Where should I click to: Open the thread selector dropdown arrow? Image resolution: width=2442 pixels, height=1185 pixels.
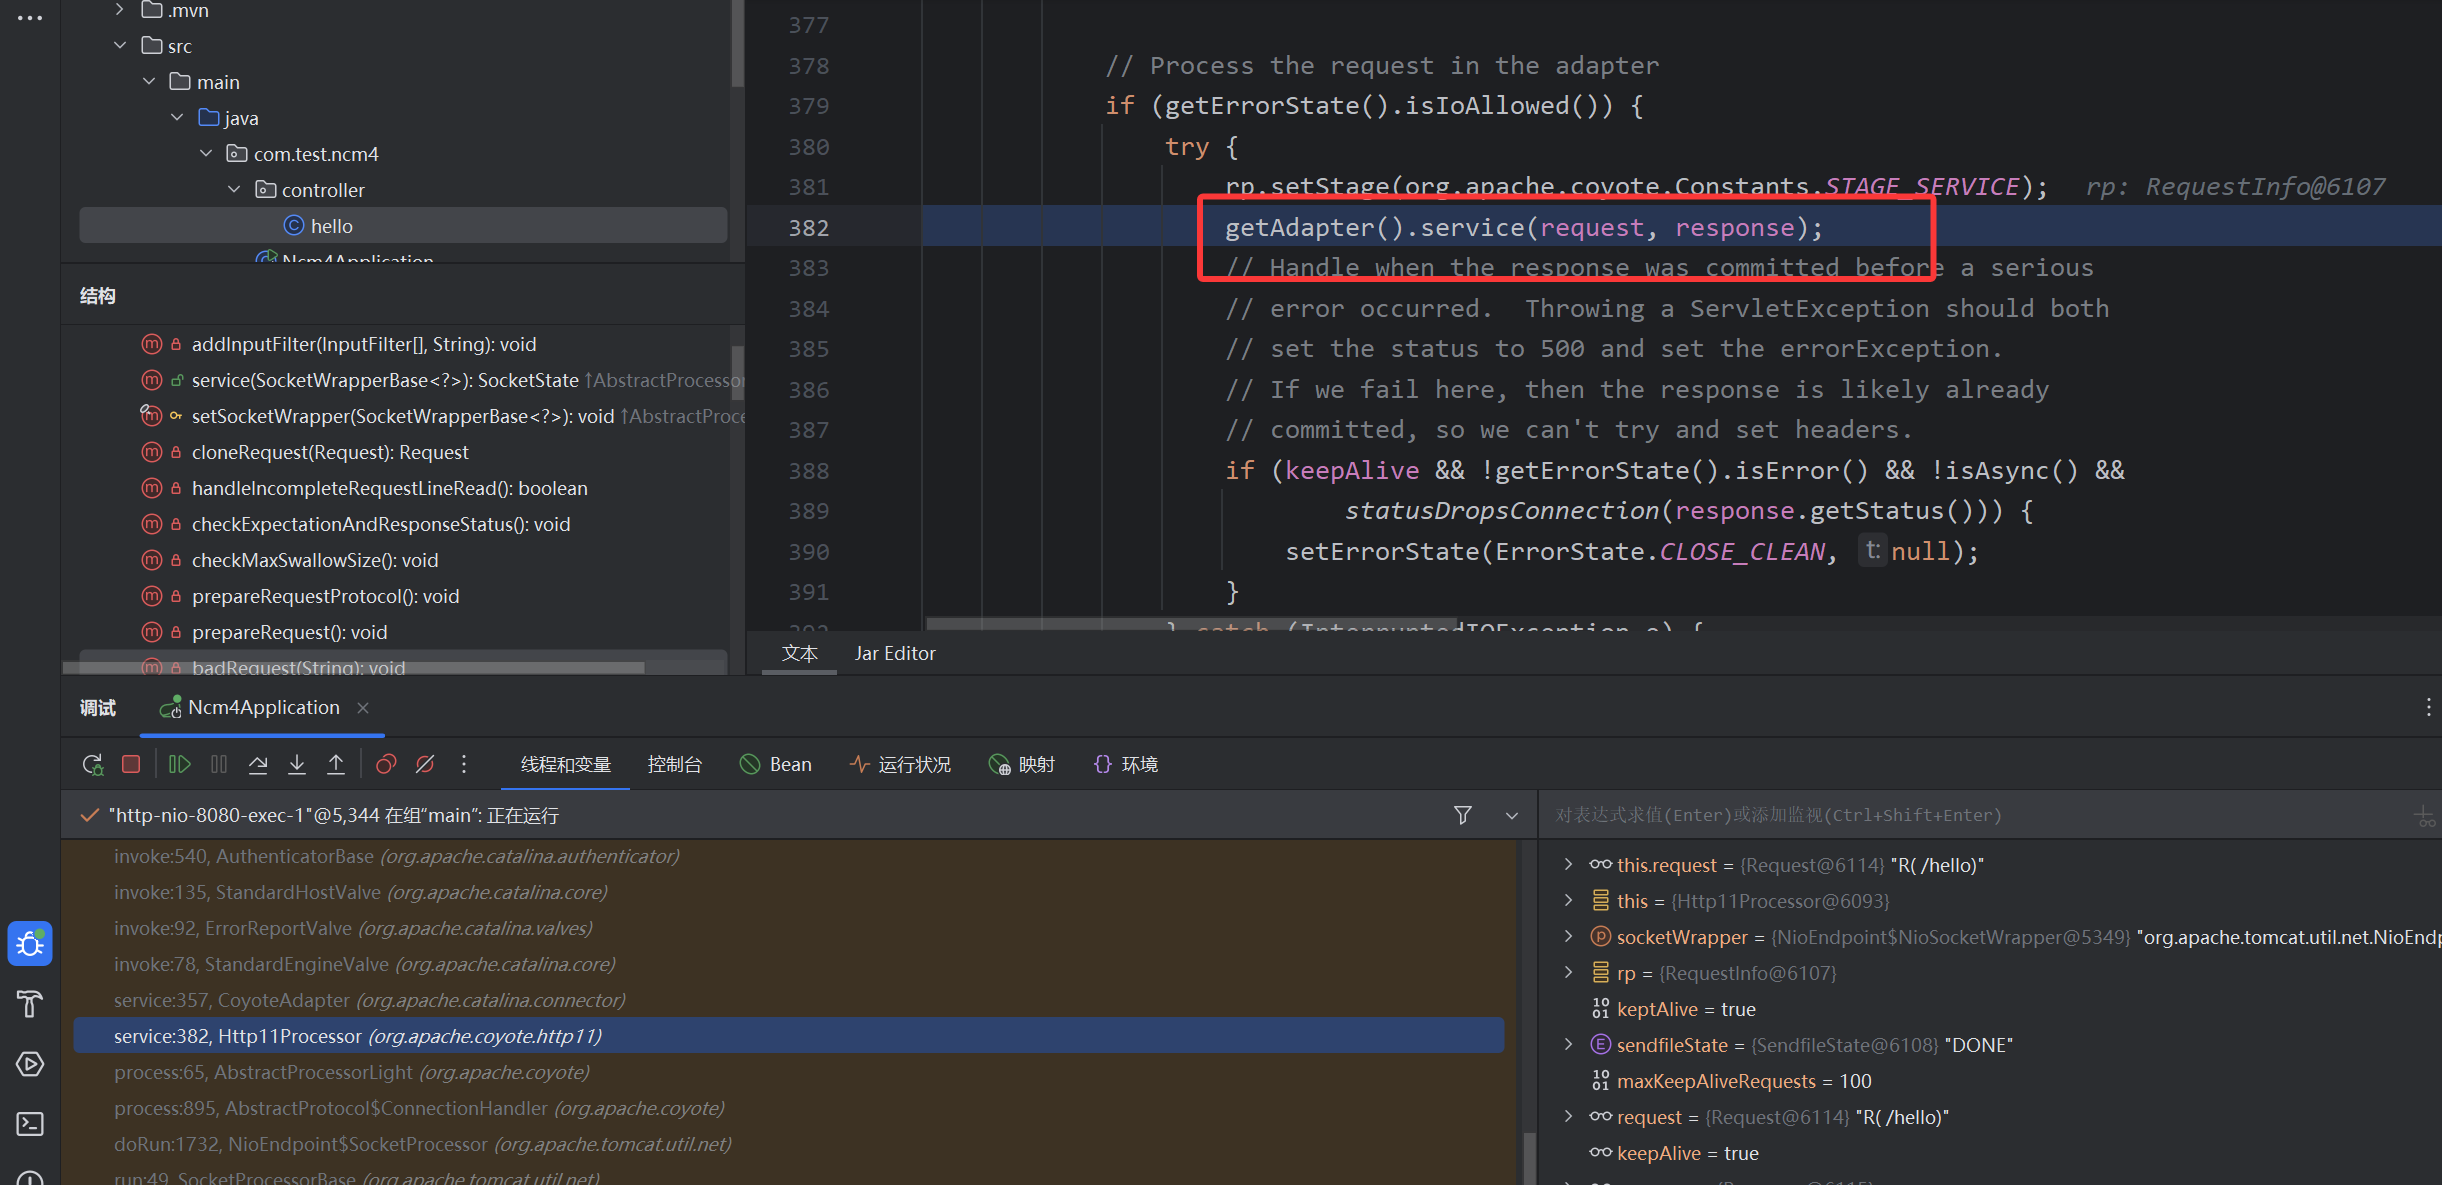tap(1512, 816)
